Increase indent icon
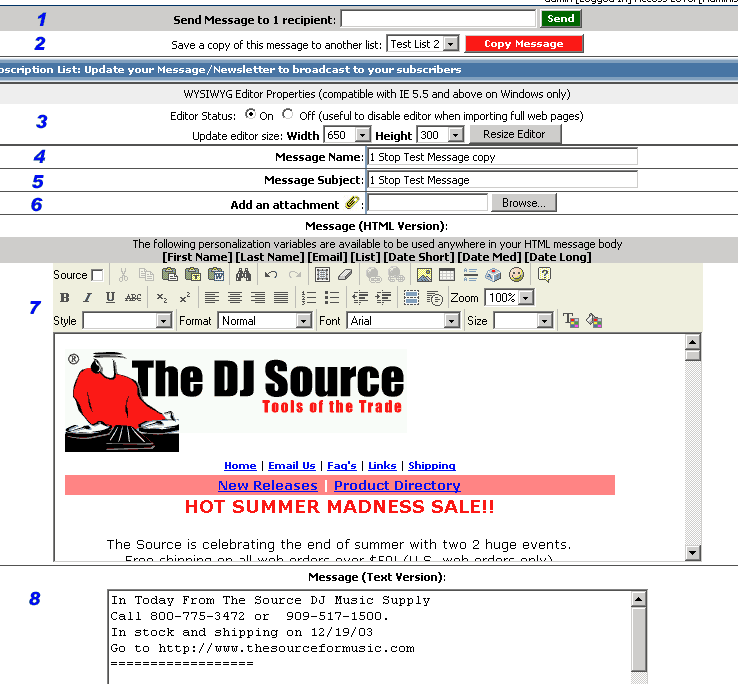The width and height of the screenshot is (738, 684). click(x=383, y=298)
